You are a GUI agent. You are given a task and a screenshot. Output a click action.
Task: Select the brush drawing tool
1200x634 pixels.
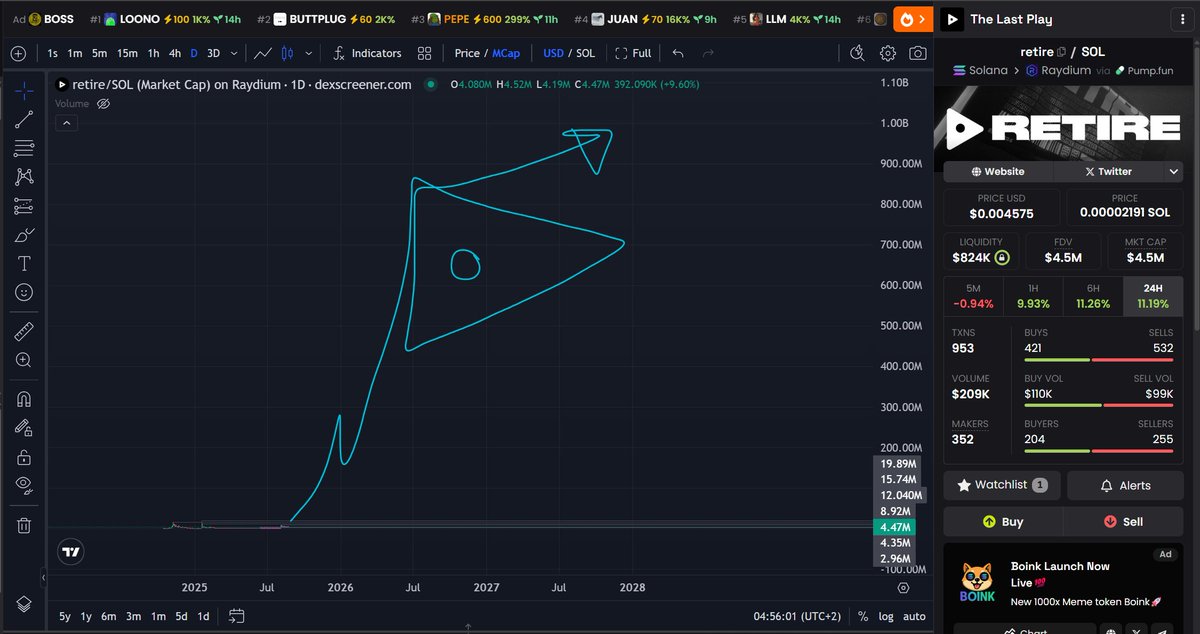pyautogui.click(x=24, y=235)
